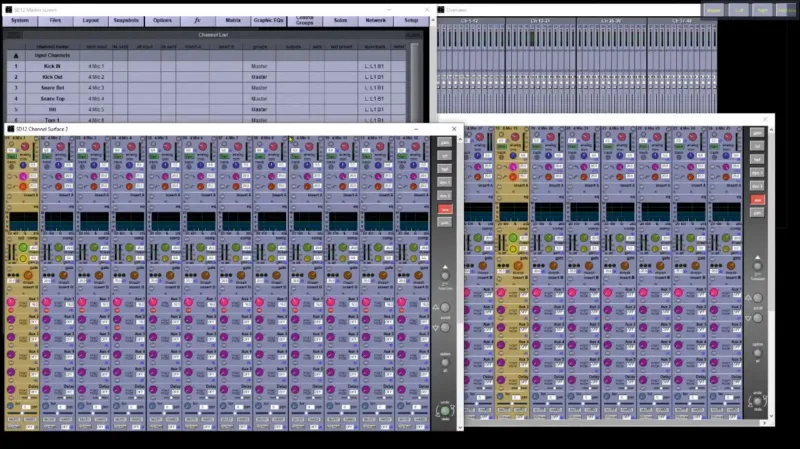The width and height of the screenshot is (800, 449).
Task: Click channel 2 blue trim knob
Action: (59, 165)
